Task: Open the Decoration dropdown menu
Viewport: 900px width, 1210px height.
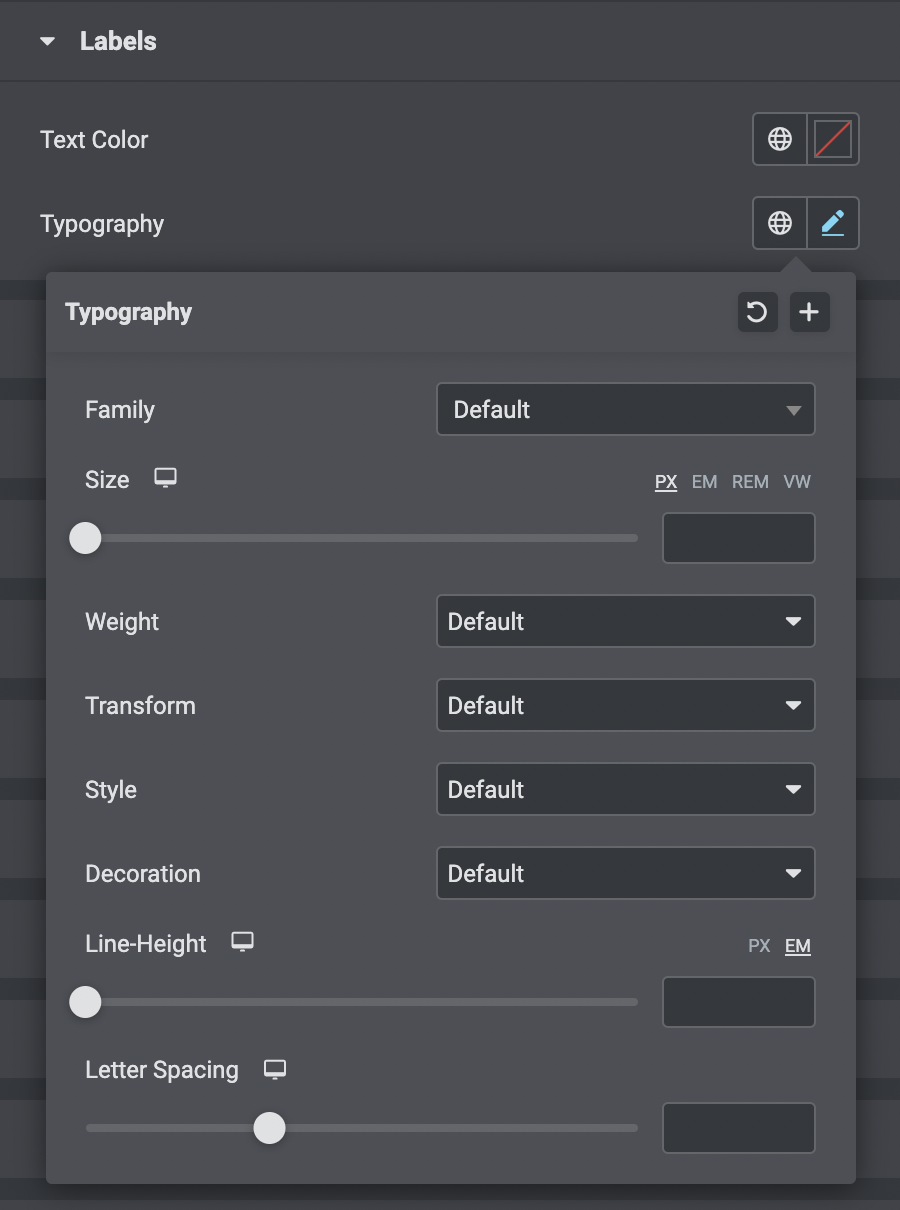Action: pos(625,873)
